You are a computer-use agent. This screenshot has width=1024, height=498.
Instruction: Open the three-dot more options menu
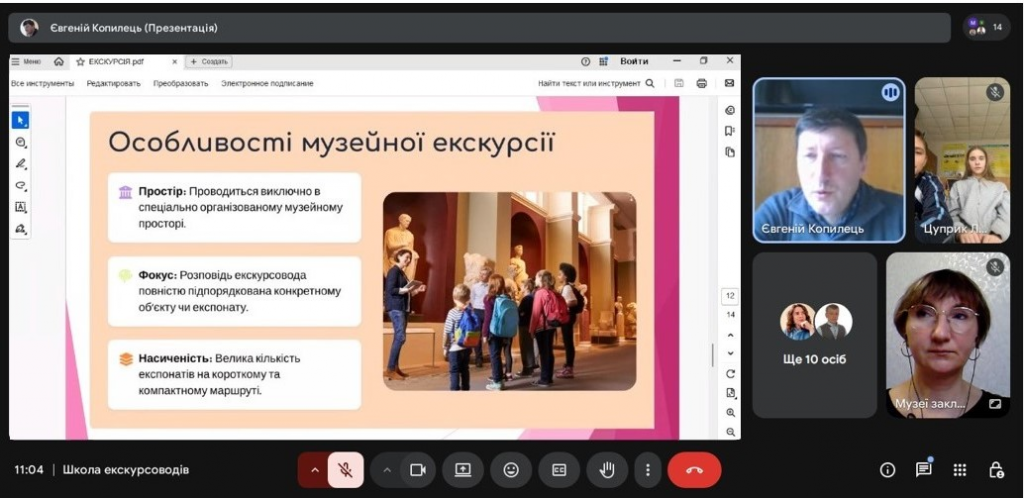point(648,470)
